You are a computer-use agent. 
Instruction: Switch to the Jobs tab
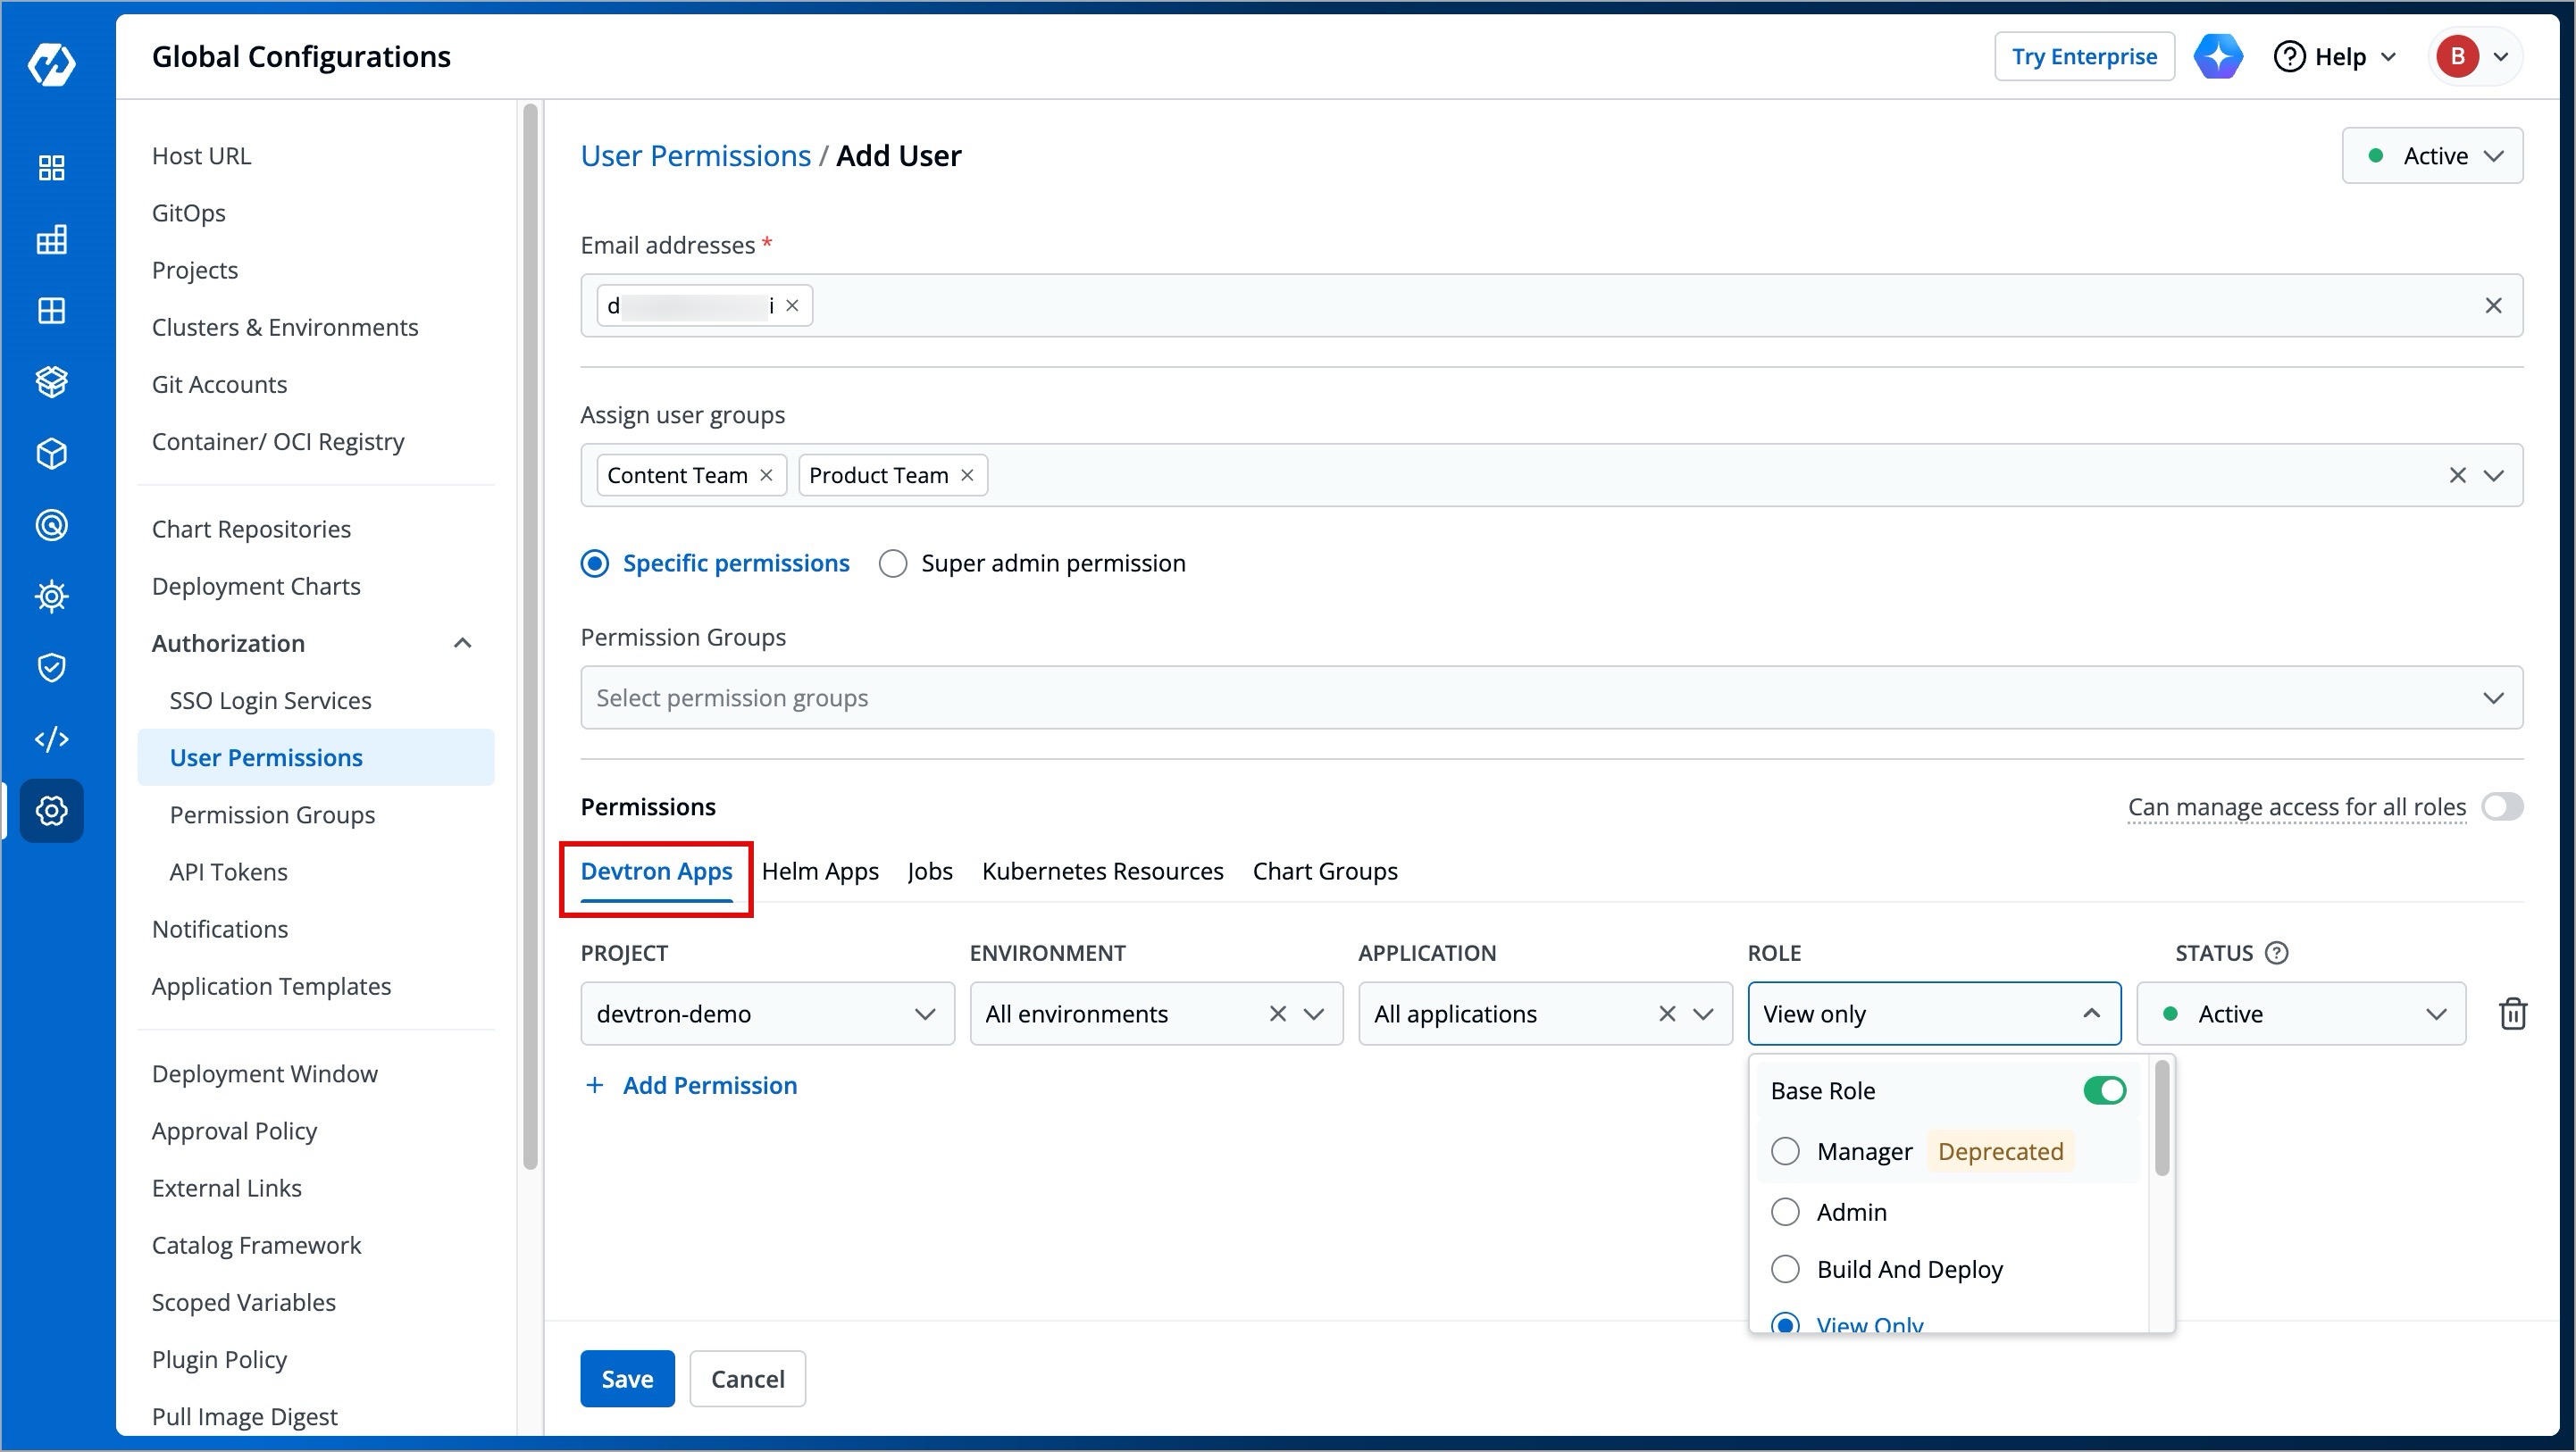pyautogui.click(x=930, y=871)
